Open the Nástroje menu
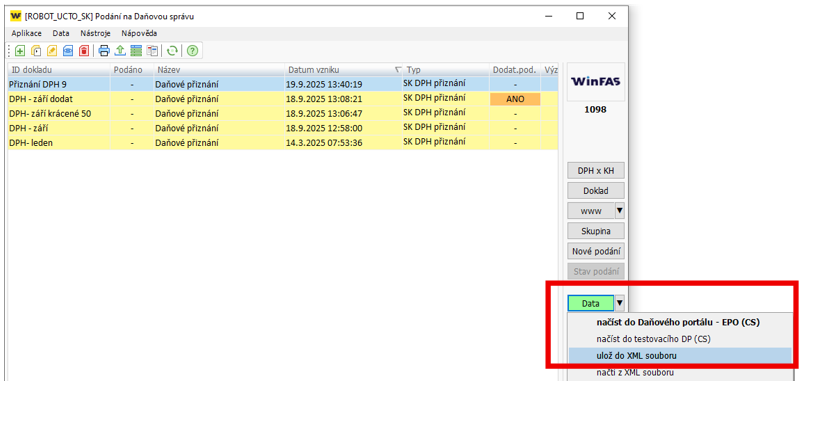 click(95, 33)
